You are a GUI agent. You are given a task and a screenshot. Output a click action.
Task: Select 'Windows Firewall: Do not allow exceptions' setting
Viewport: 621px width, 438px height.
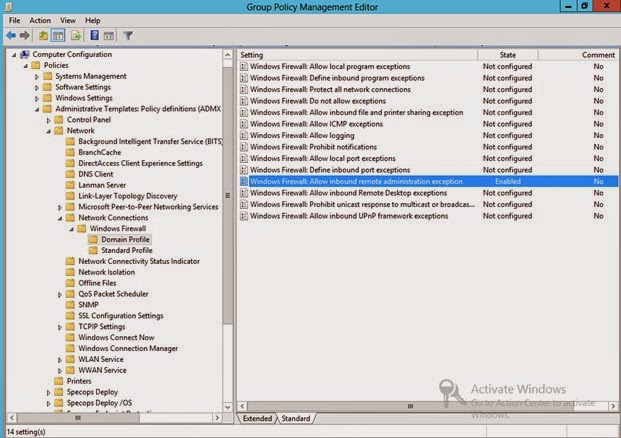tap(318, 101)
